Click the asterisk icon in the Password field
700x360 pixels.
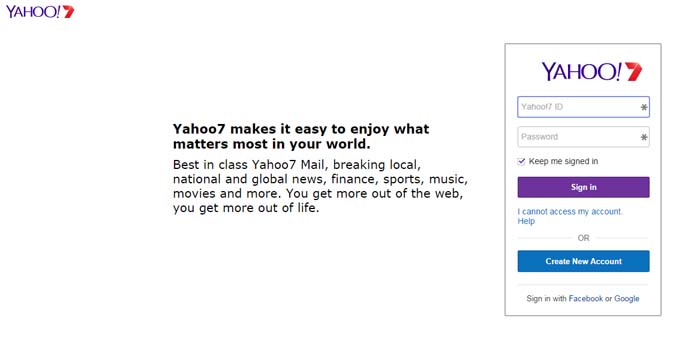pyautogui.click(x=644, y=137)
